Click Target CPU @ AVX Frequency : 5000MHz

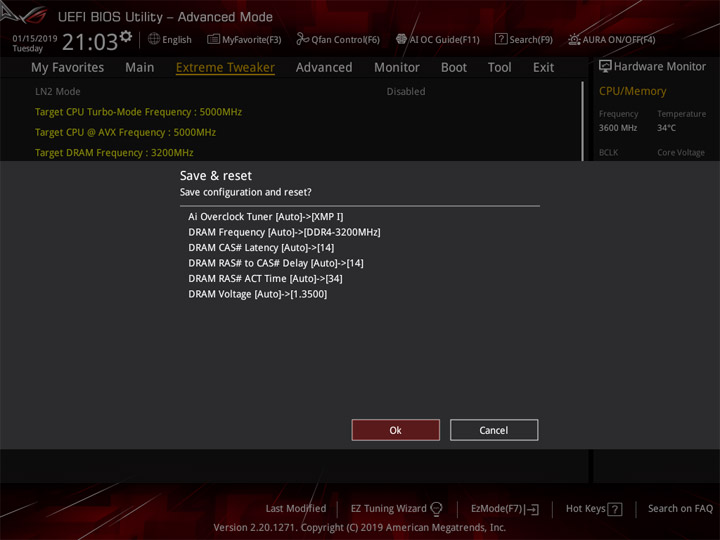pos(125,132)
